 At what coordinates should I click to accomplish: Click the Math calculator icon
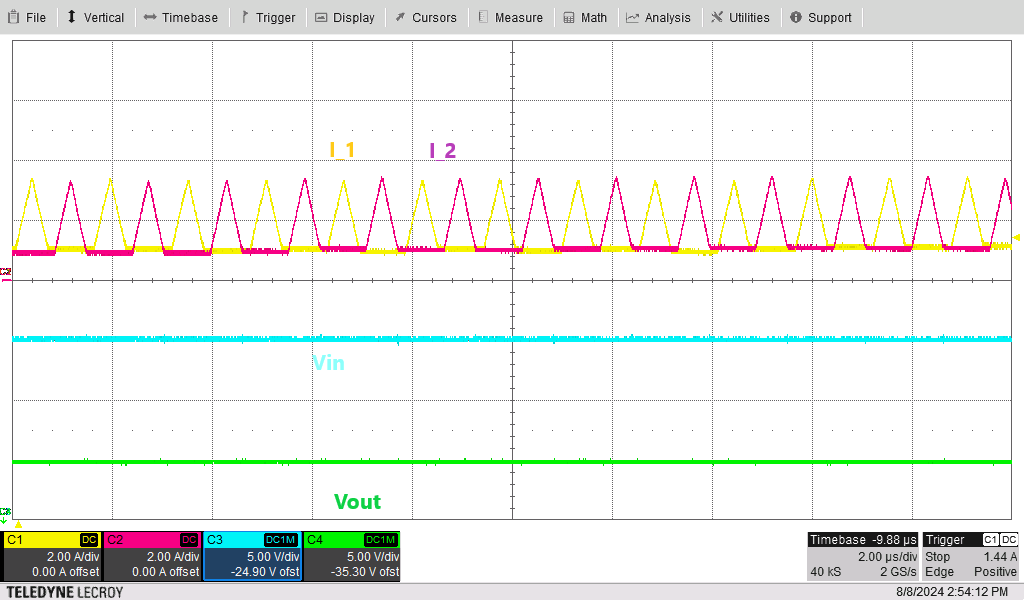(x=569, y=17)
